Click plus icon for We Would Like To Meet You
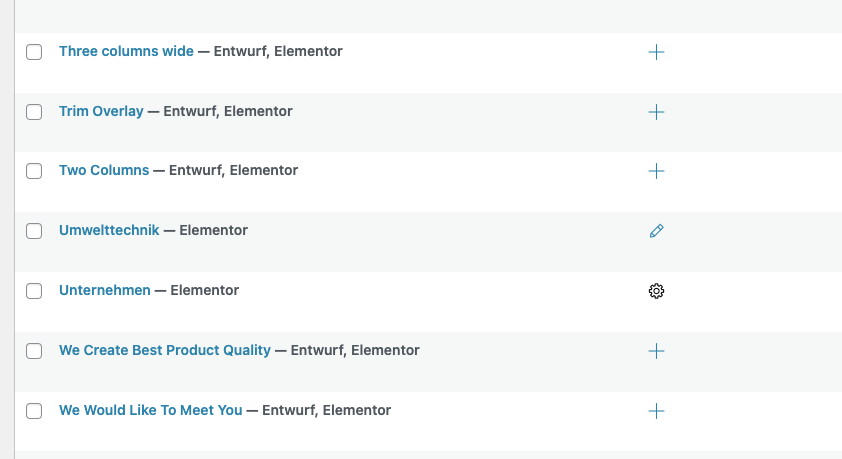 tap(656, 411)
